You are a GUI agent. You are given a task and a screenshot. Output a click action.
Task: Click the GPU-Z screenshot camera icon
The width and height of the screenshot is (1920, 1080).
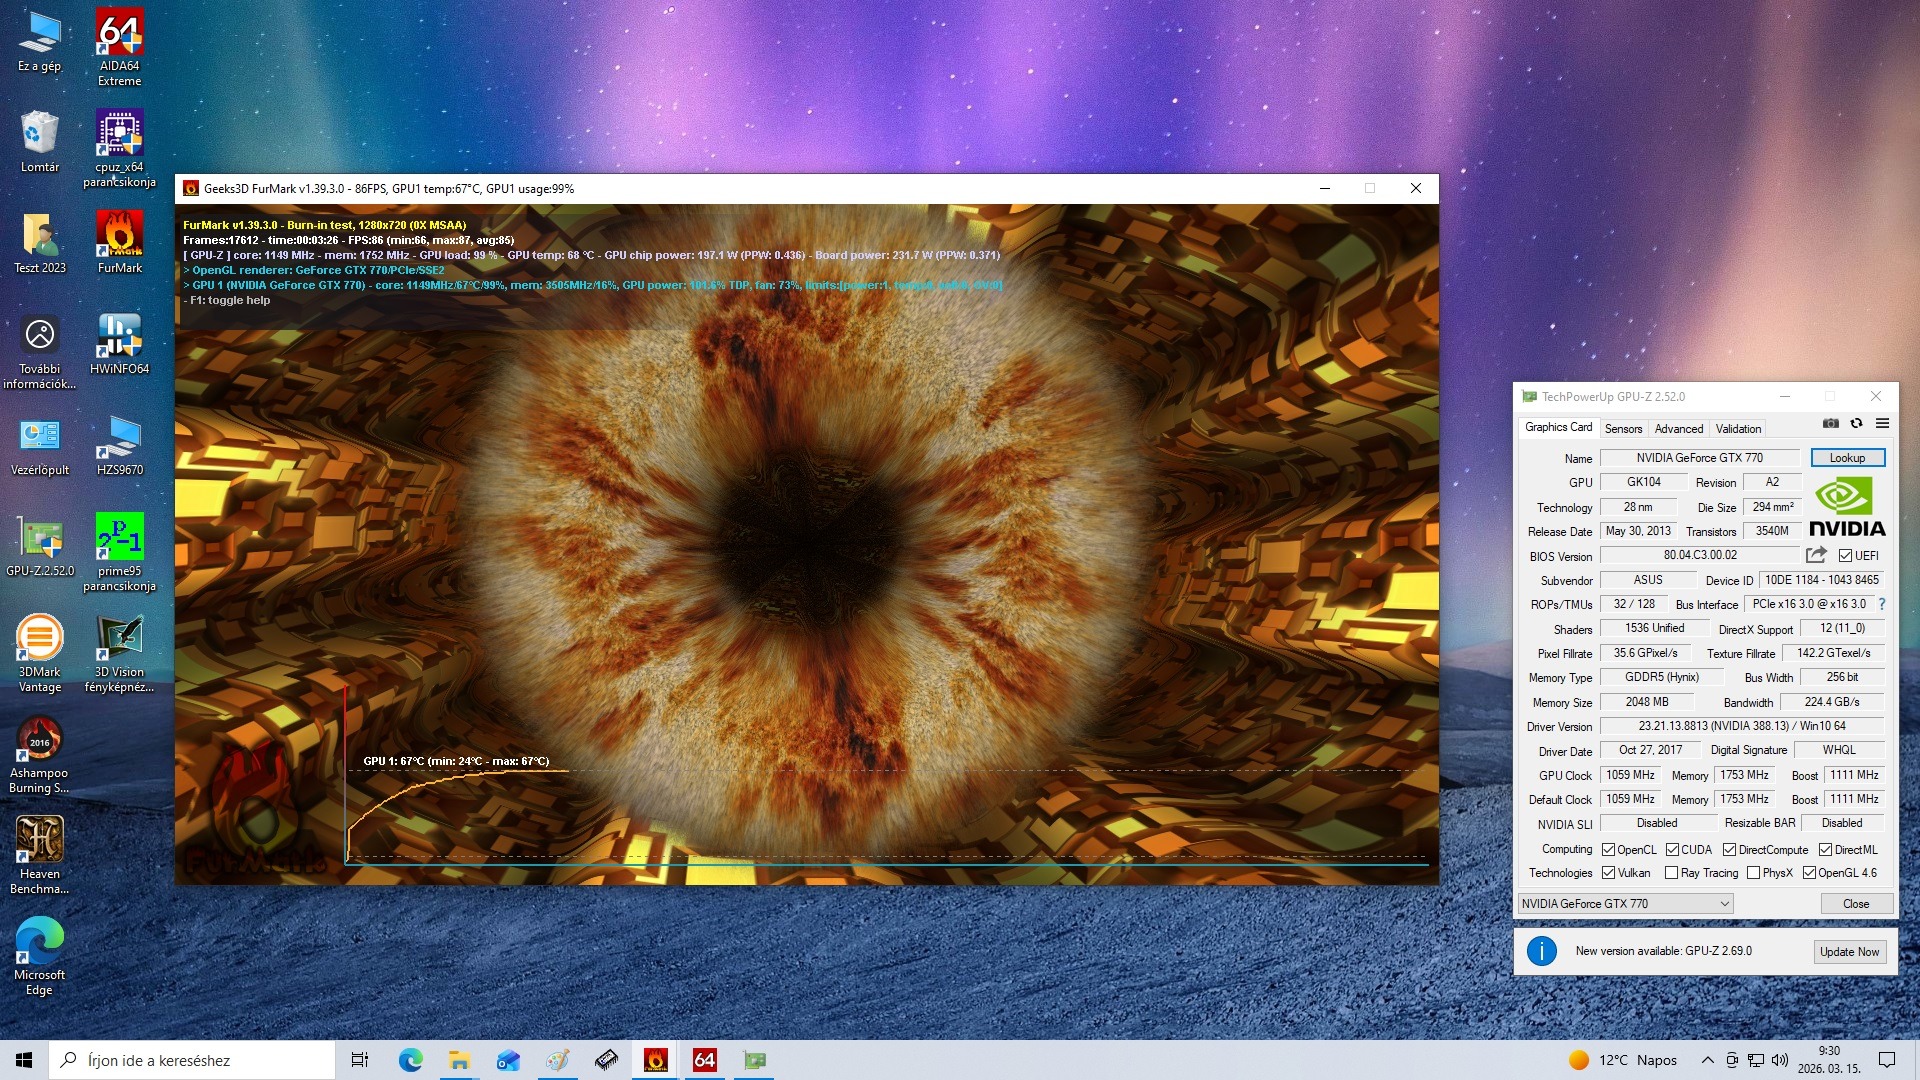click(x=1830, y=424)
